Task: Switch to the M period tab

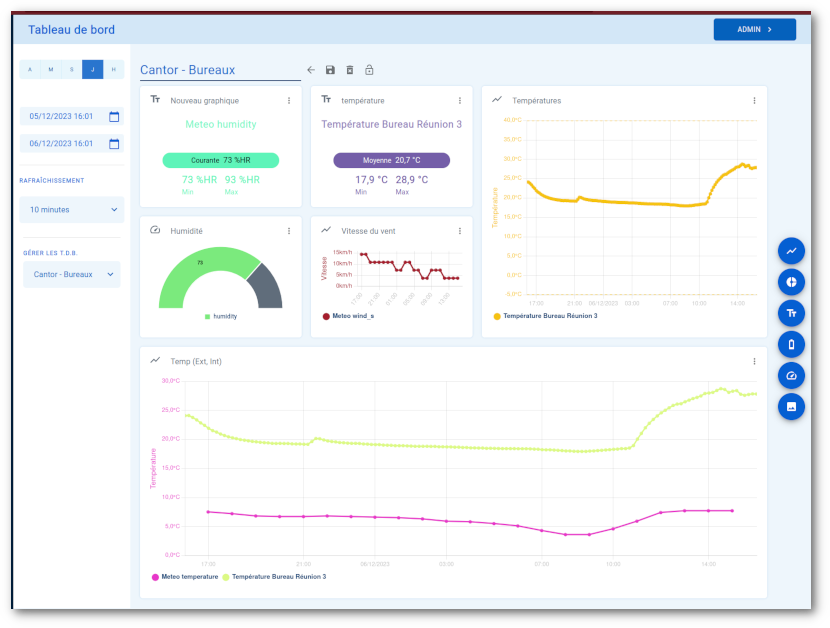Action: tap(51, 69)
